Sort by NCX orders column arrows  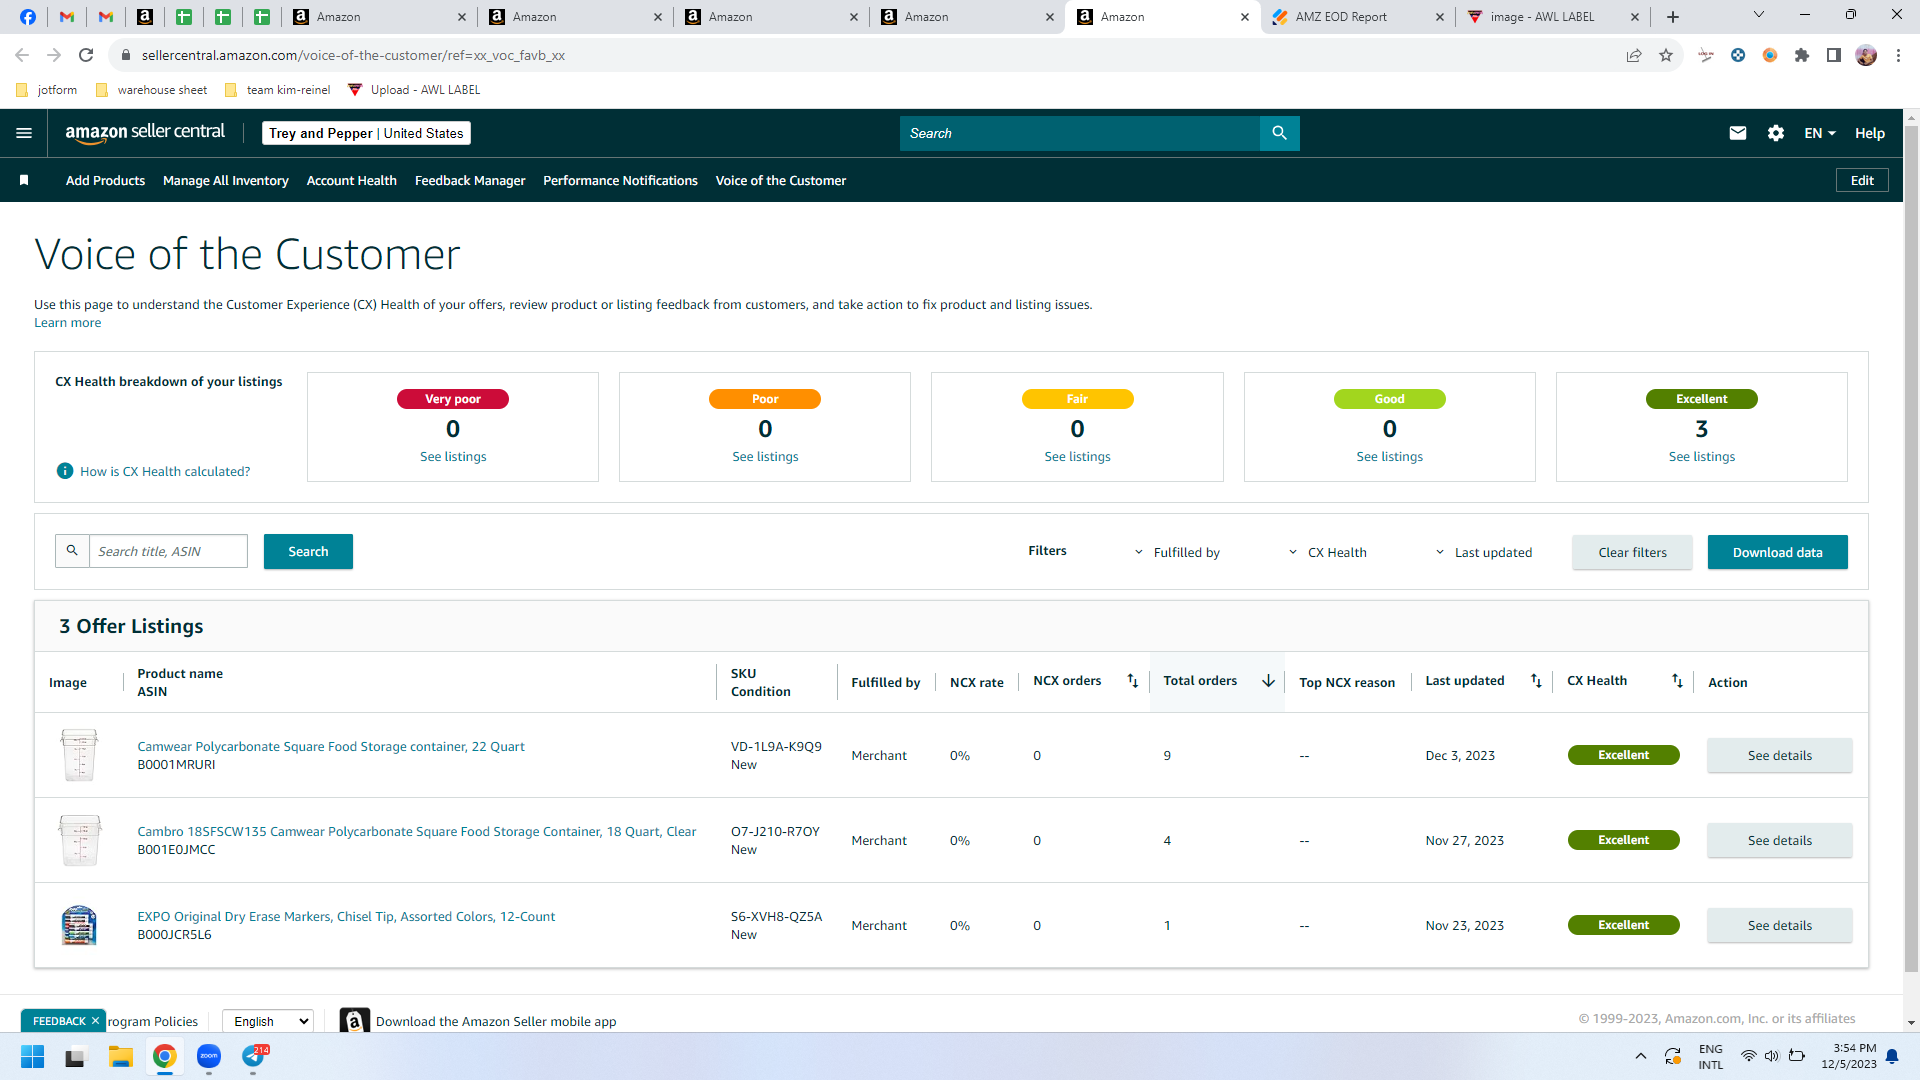[1133, 681]
